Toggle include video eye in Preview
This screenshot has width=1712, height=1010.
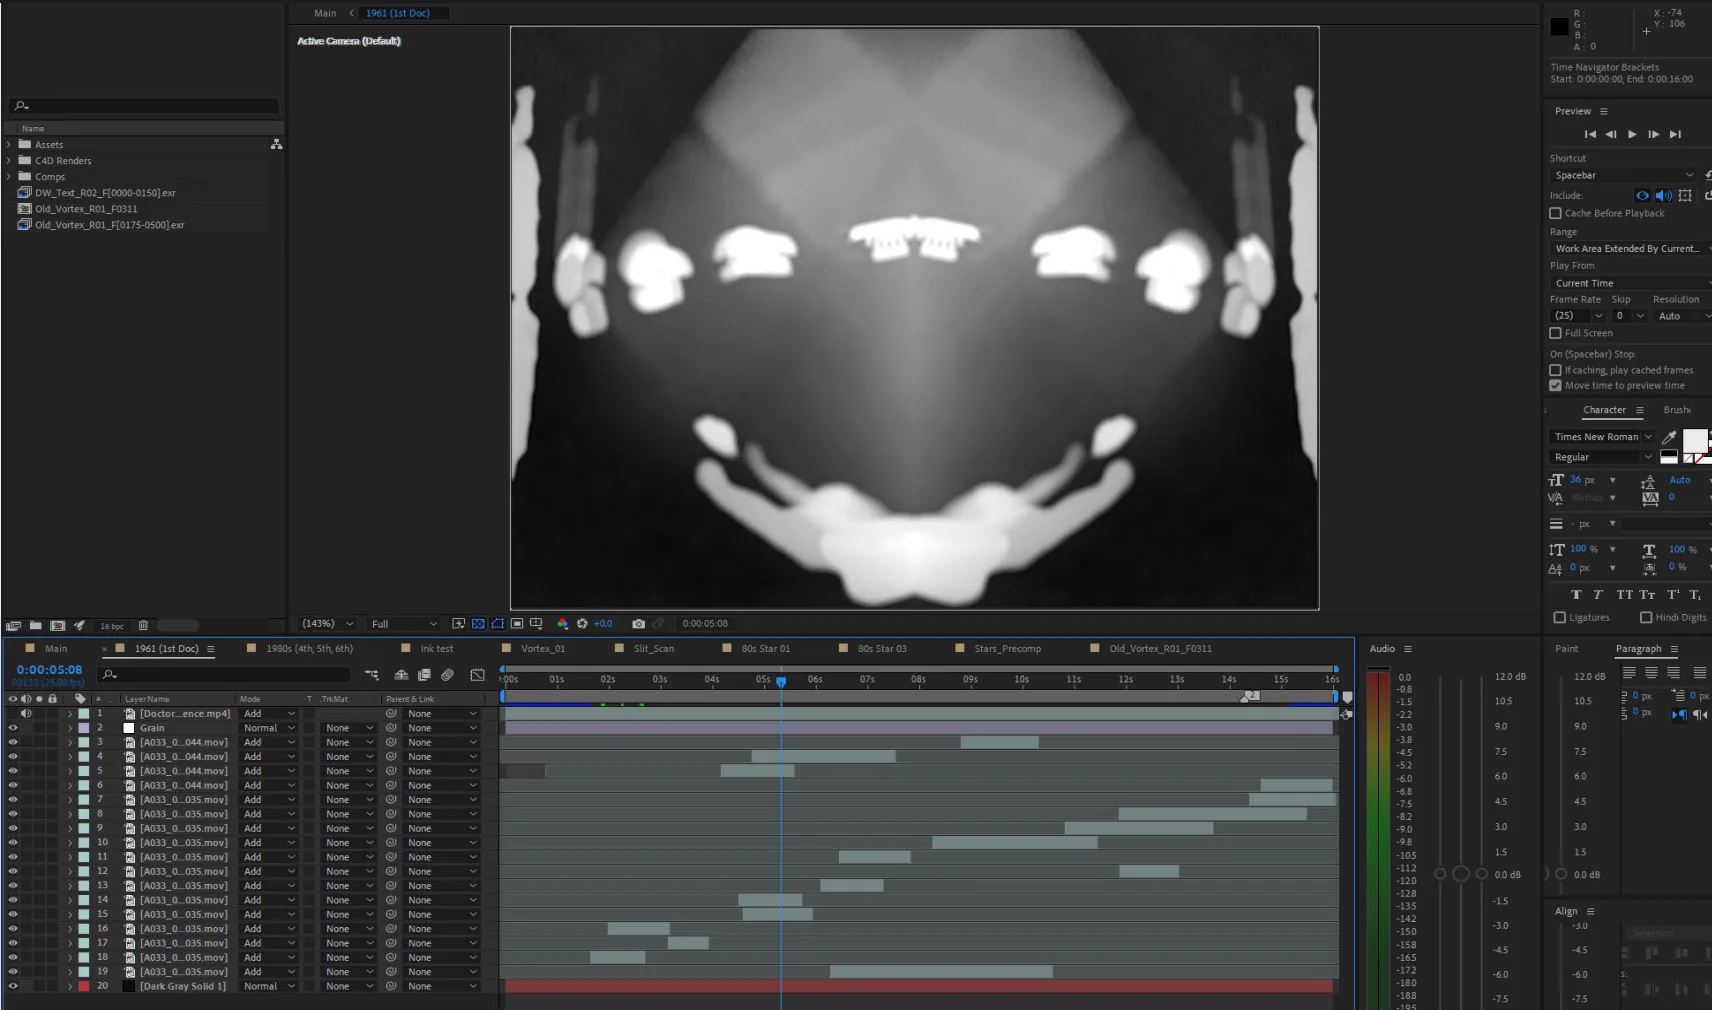click(x=1642, y=196)
